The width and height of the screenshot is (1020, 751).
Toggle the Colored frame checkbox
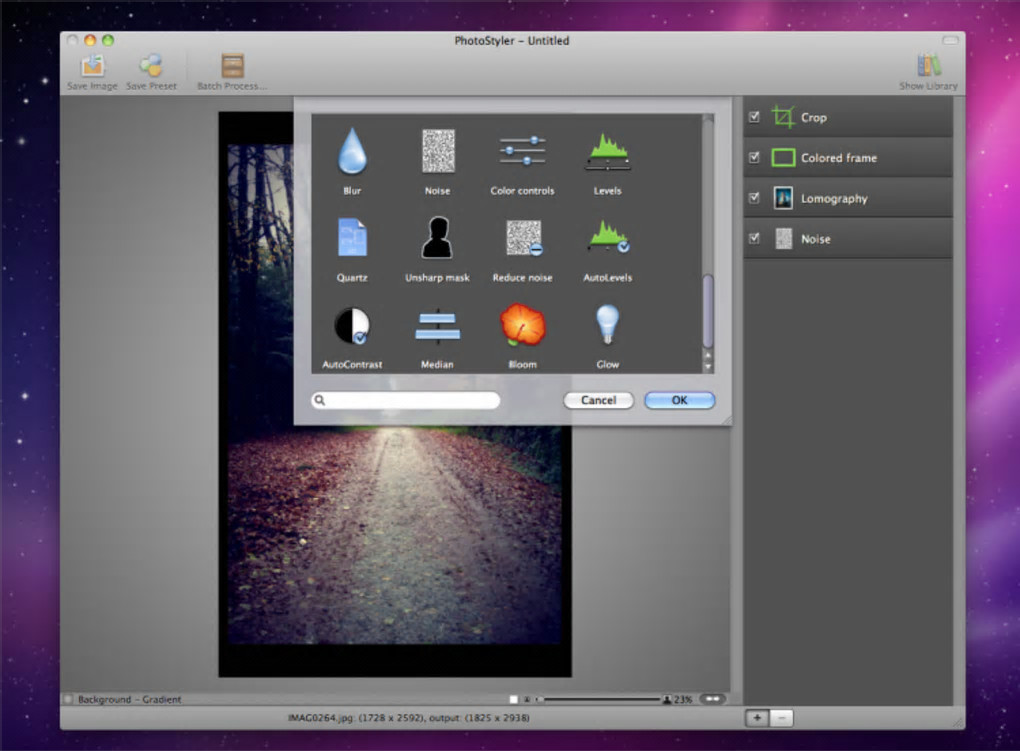[754, 157]
